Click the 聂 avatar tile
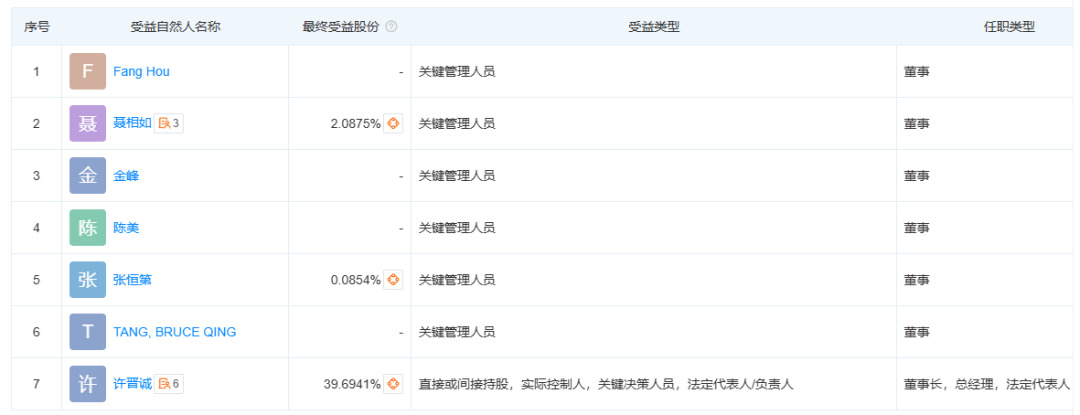Screen dimensions: 1080x415 [x=88, y=124]
